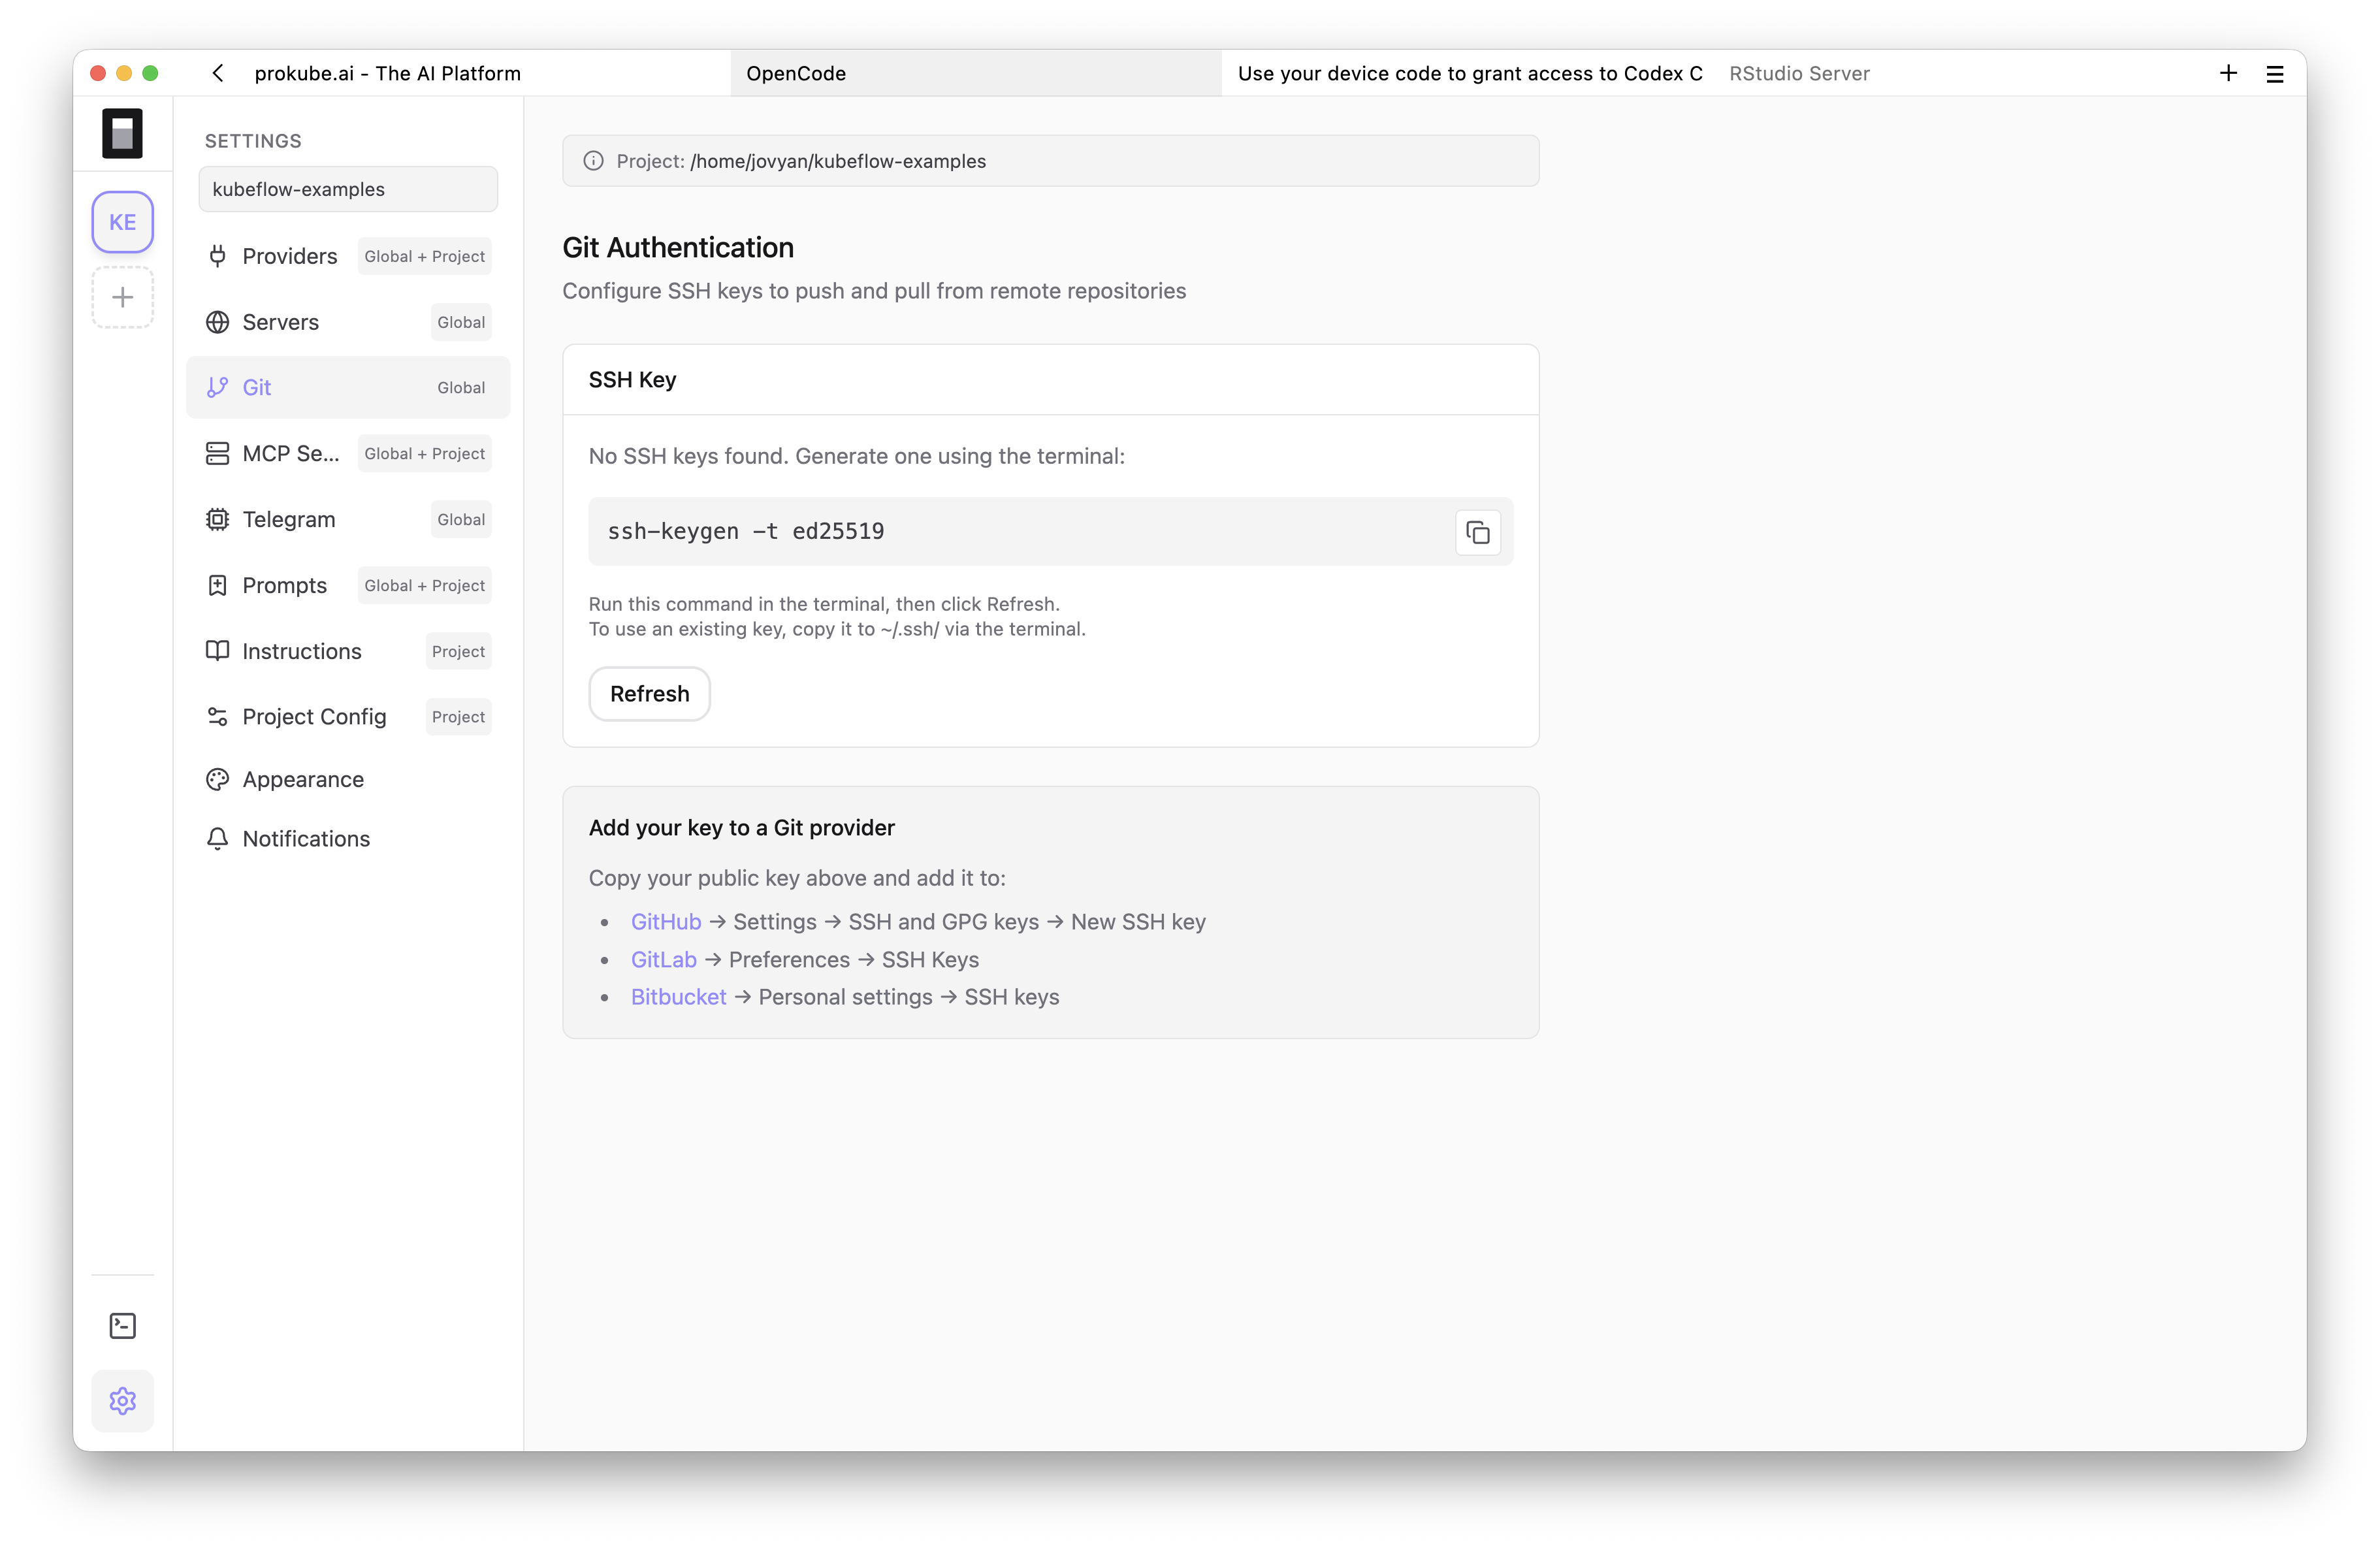2380x1548 pixels.
Task: Open the GitHub link
Action: [x=666, y=922]
